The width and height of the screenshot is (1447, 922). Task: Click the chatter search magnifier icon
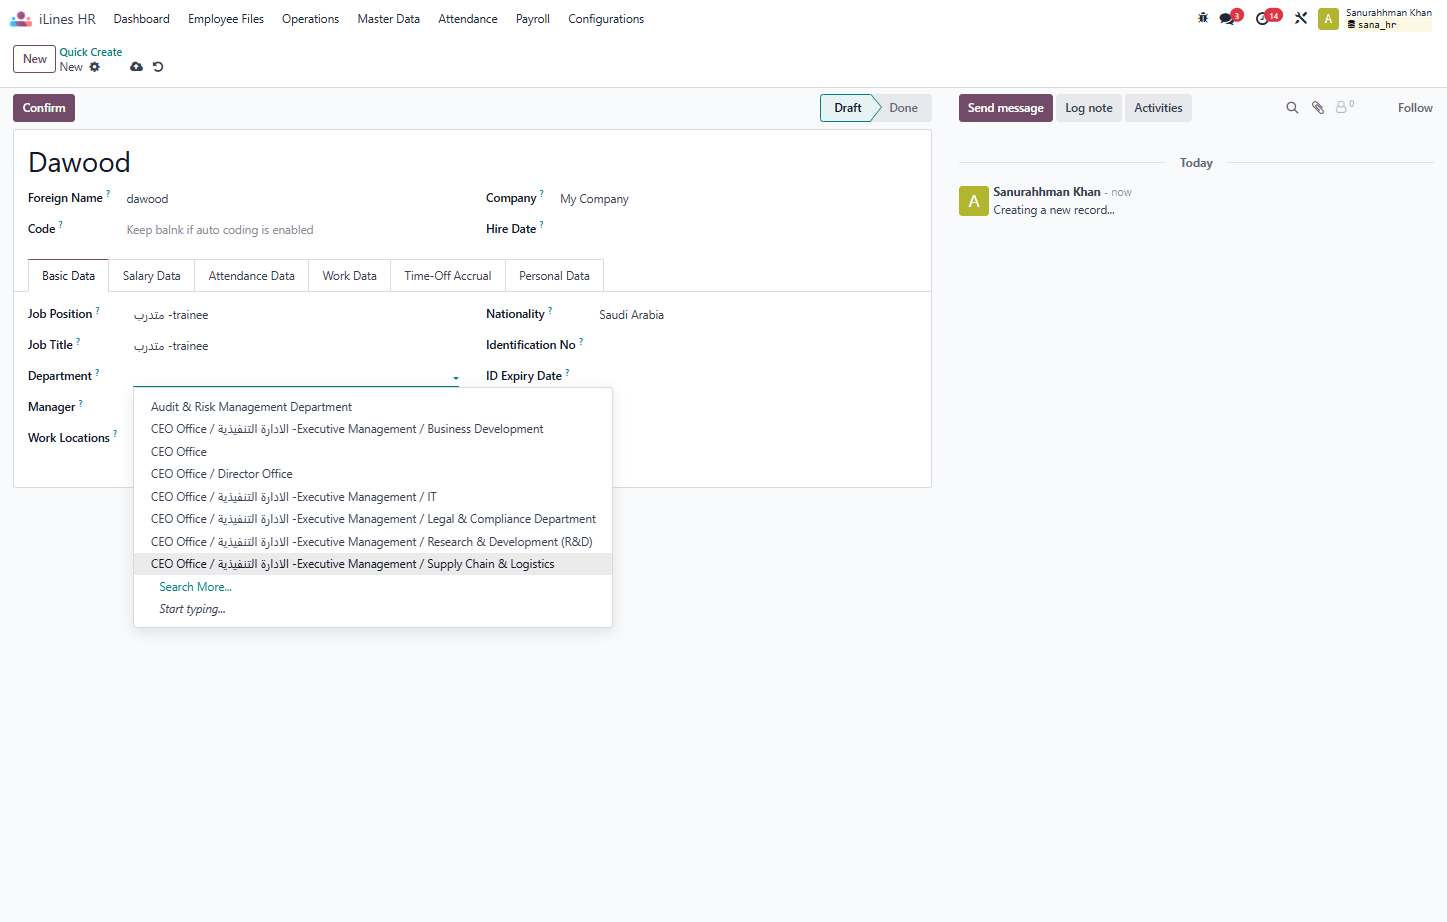pyautogui.click(x=1292, y=108)
